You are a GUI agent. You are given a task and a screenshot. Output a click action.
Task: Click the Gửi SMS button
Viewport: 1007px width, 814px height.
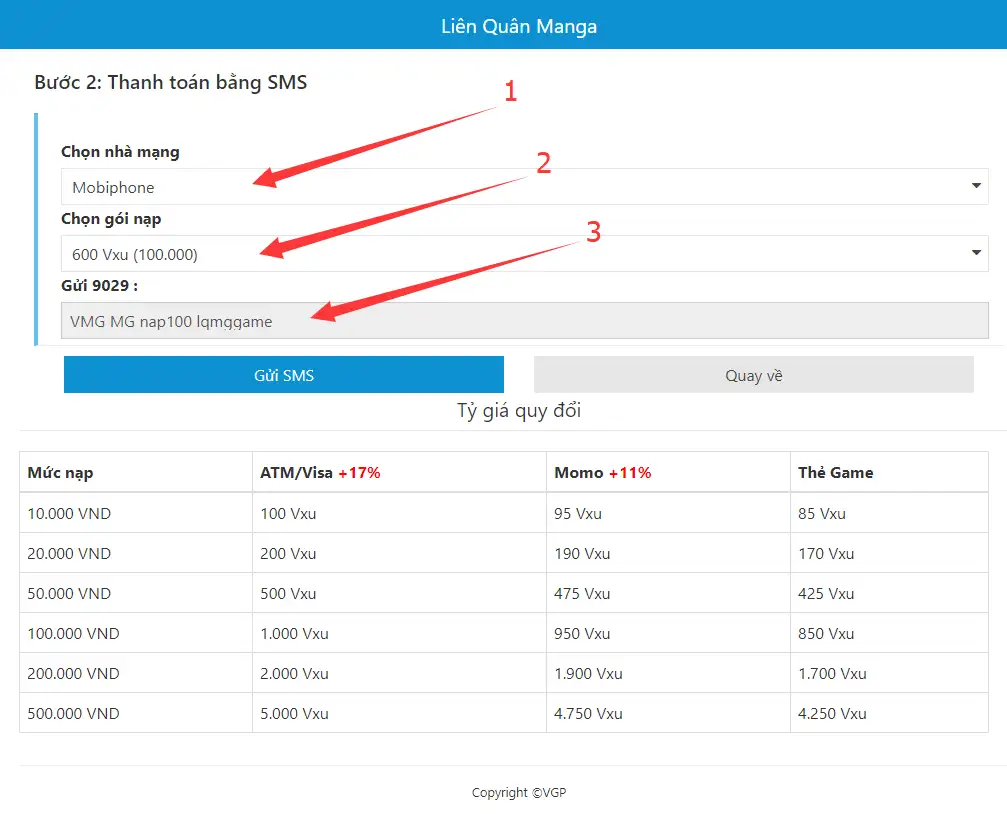284,375
